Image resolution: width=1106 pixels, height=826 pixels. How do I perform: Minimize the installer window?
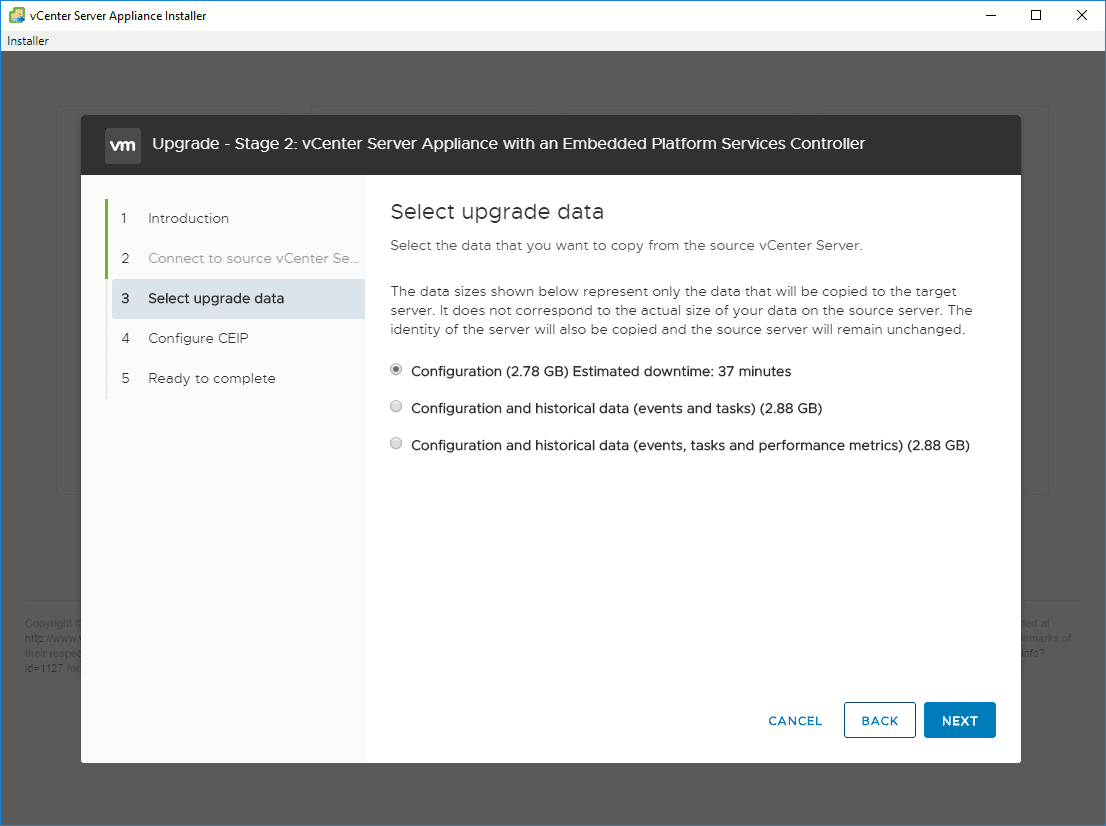(x=990, y=15)
